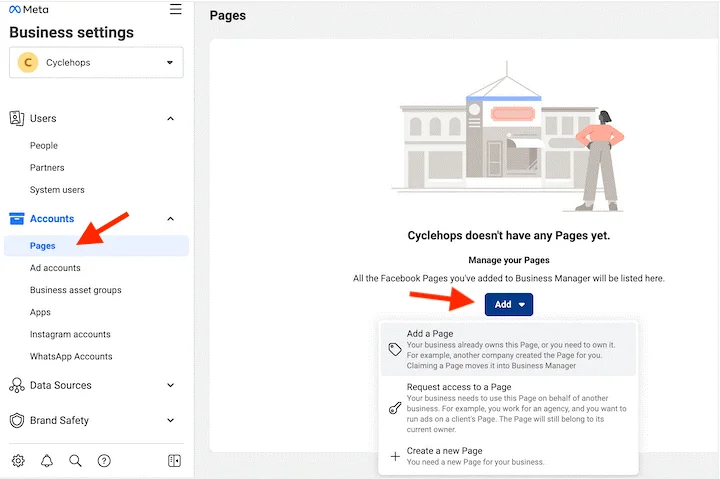
Task: Click the Meta logo
Action: click(x=28, y=10)
